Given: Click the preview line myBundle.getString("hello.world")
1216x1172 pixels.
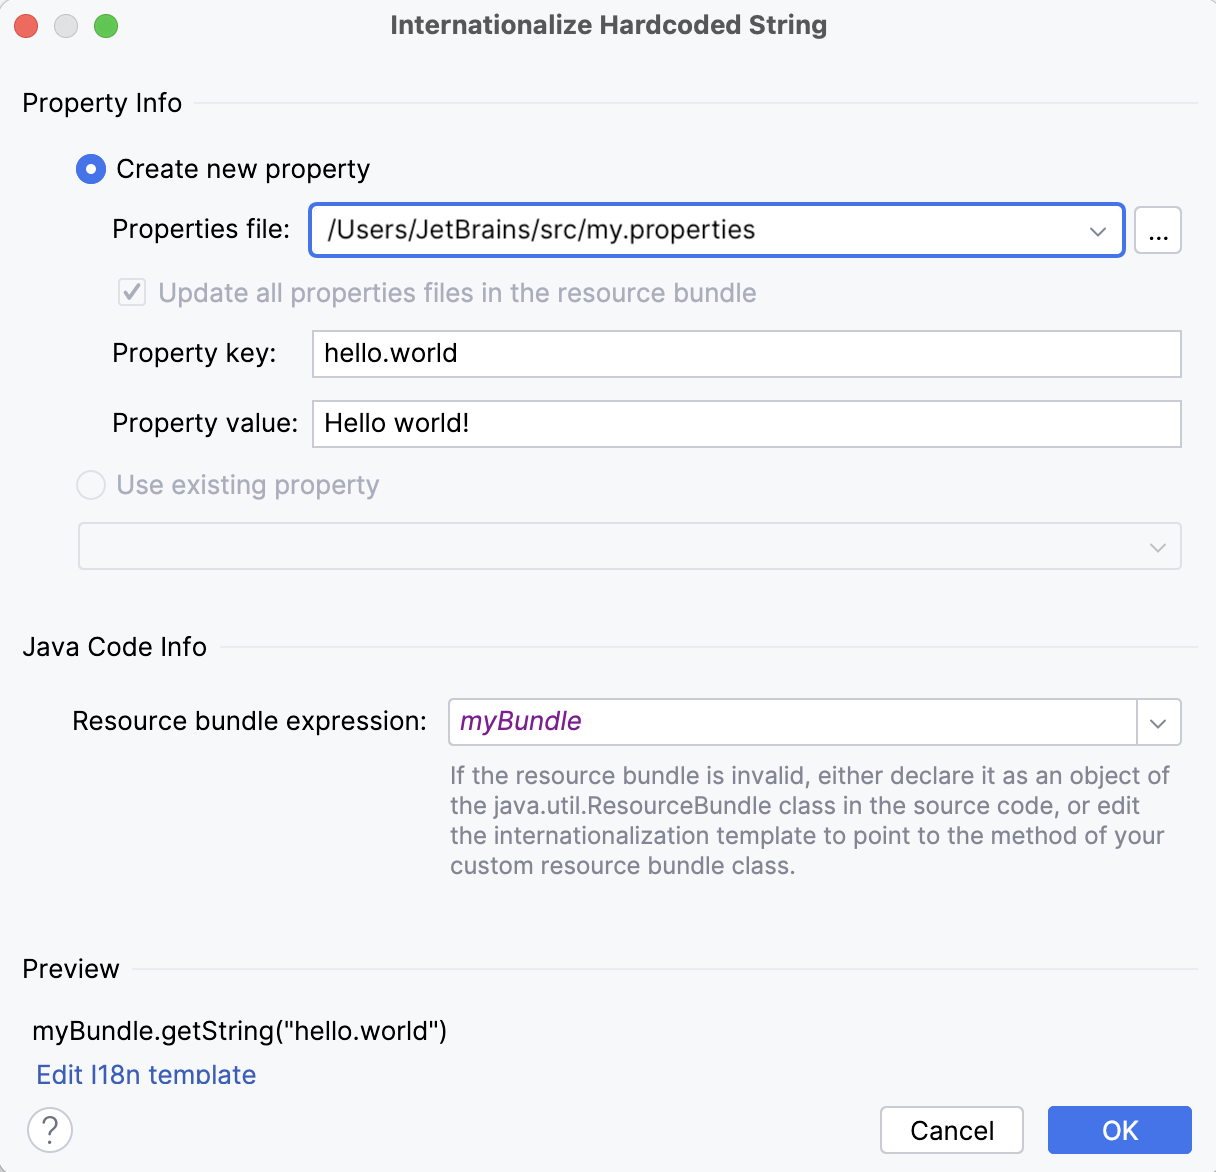Looking at the screenshot, I should (240, 1031).
